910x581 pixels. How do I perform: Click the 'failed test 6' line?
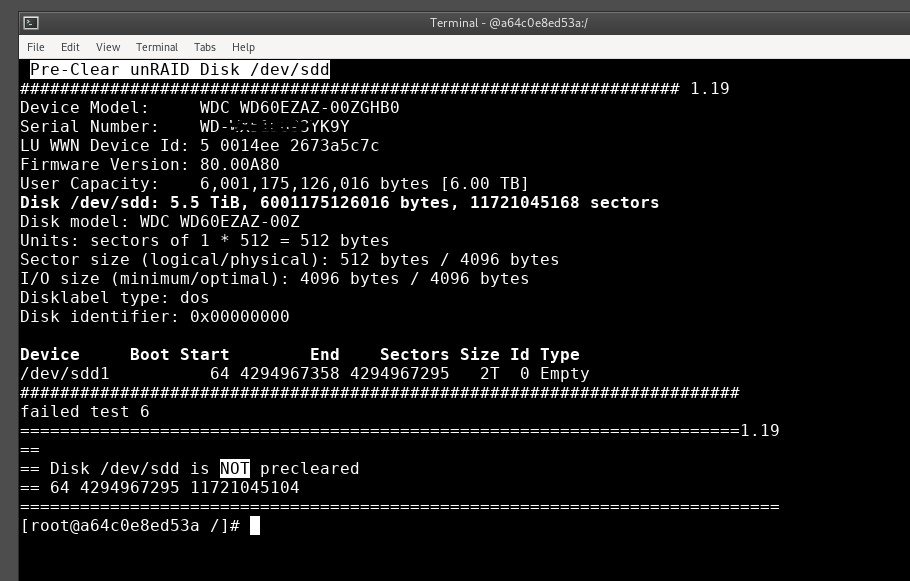(85, 412)
